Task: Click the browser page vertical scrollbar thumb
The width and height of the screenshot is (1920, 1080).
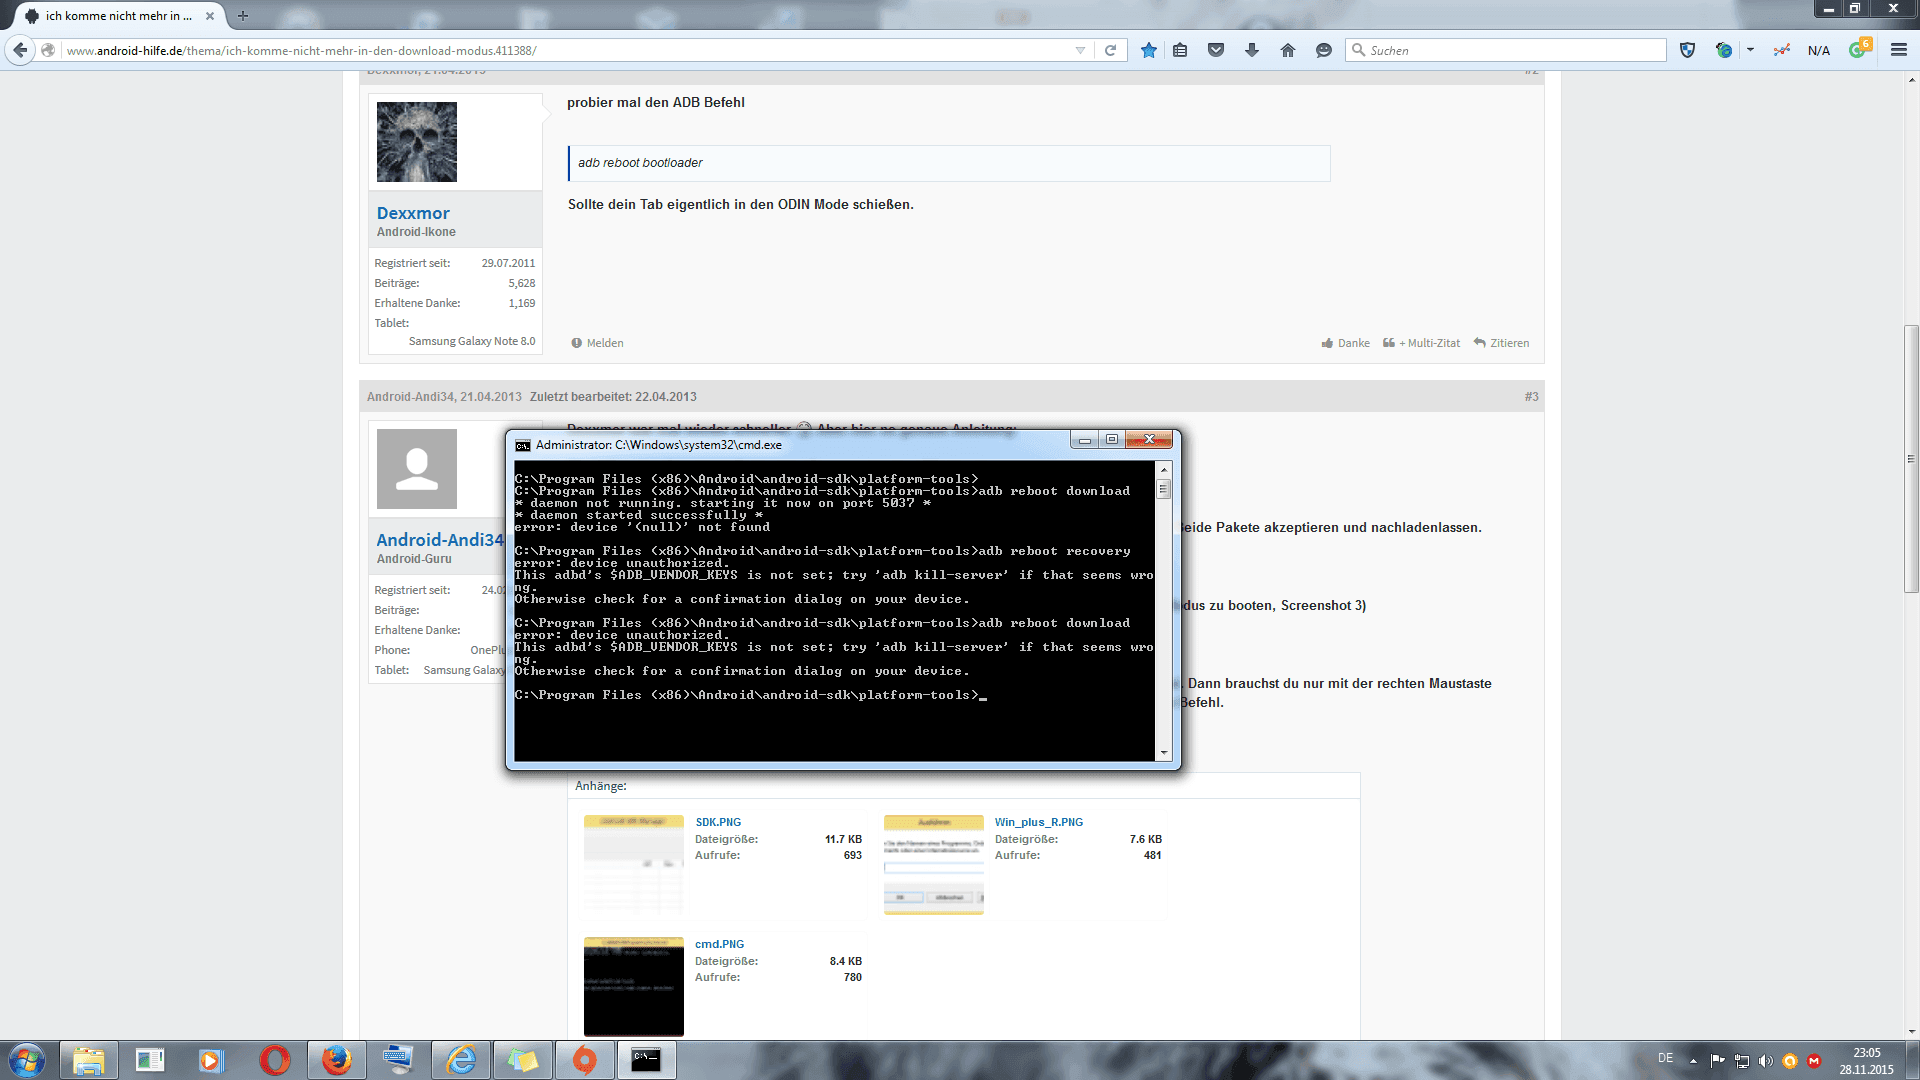Action: pos(1911,458)
